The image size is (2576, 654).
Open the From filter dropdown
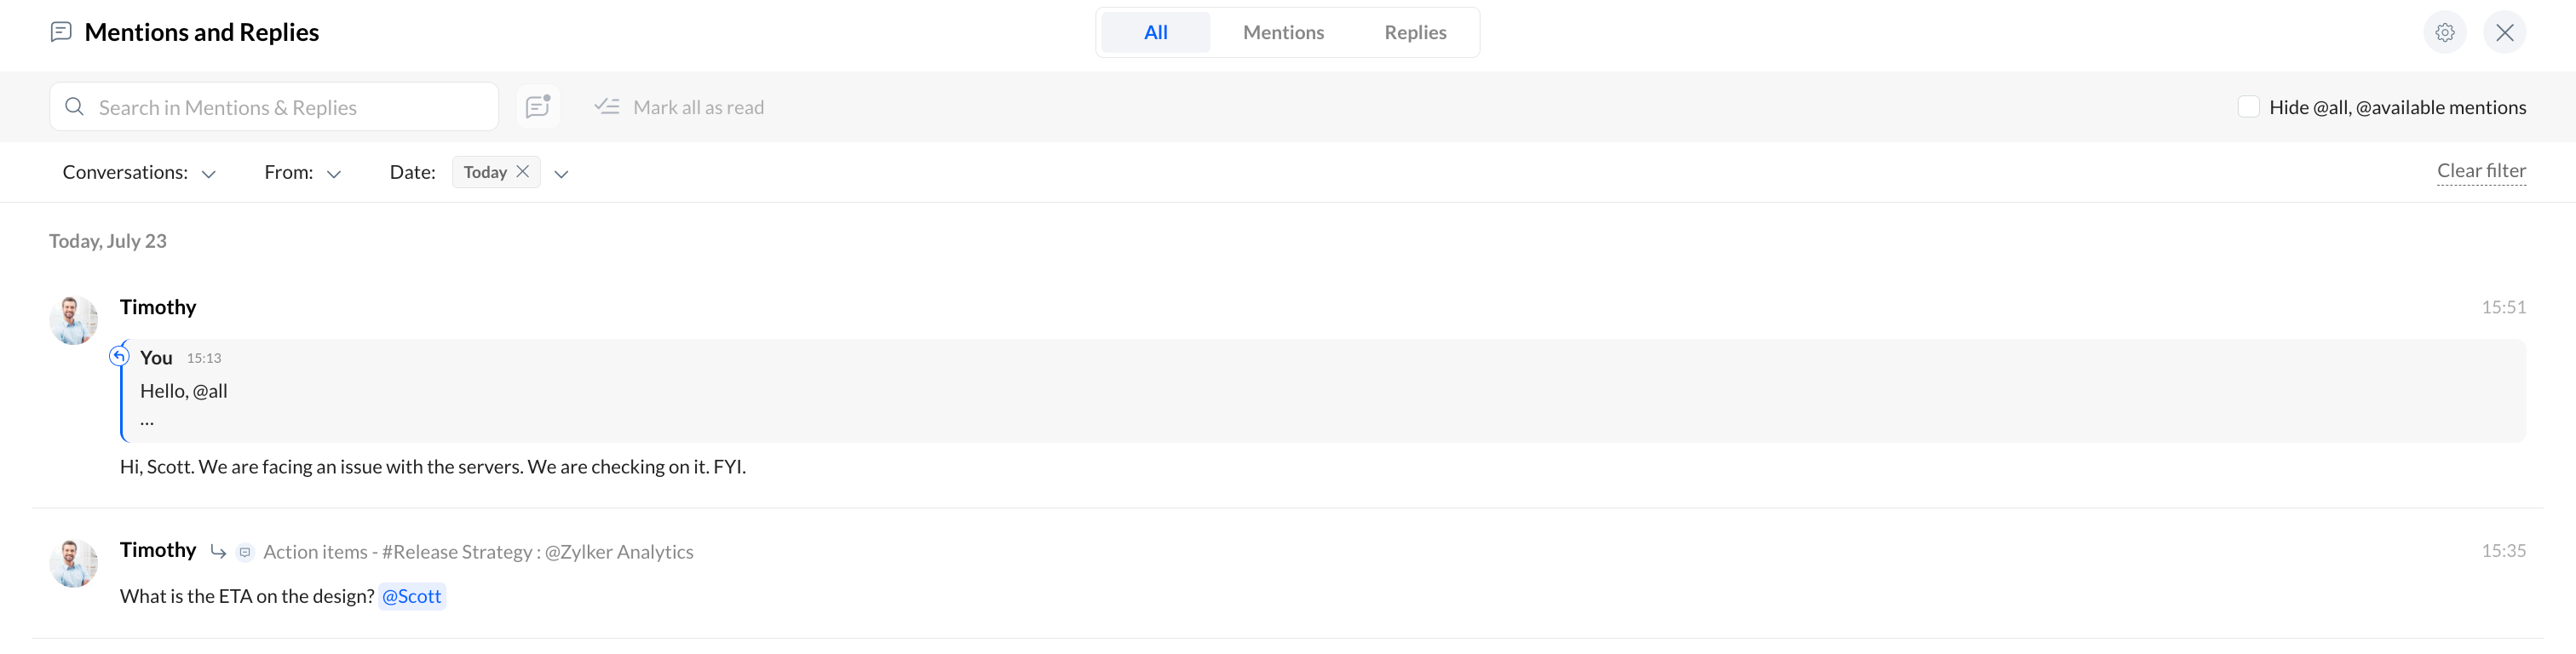tap(334, 174)
